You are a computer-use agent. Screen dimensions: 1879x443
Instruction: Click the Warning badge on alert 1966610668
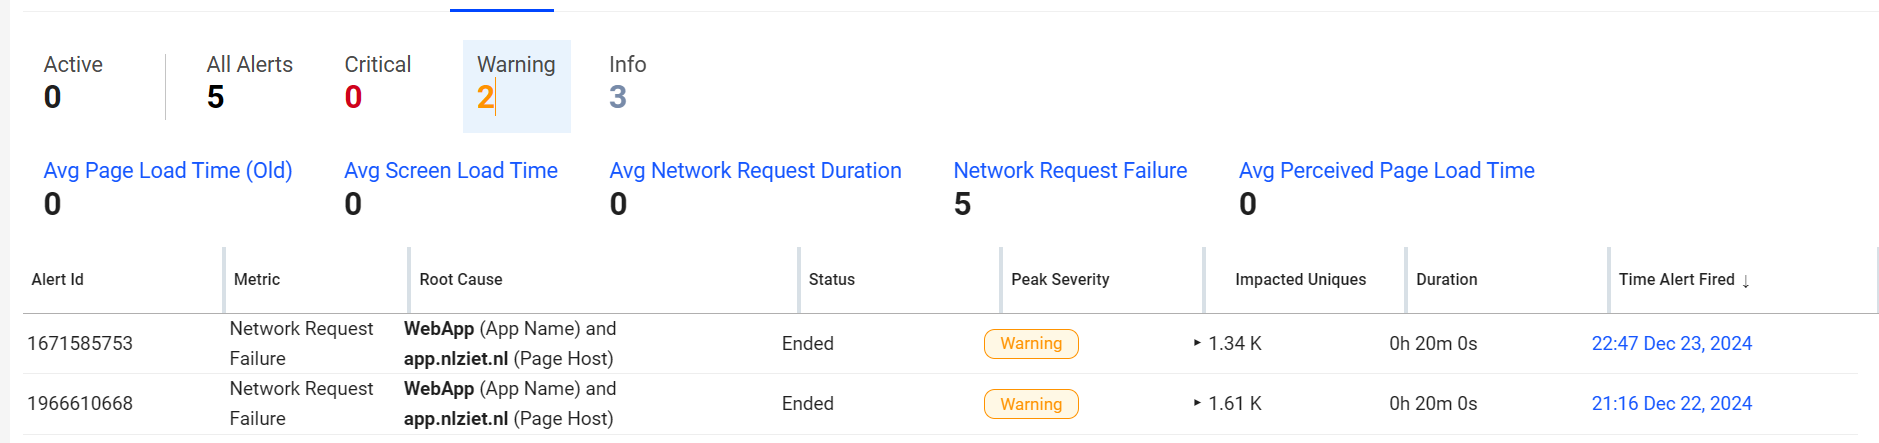[1031, 404]
